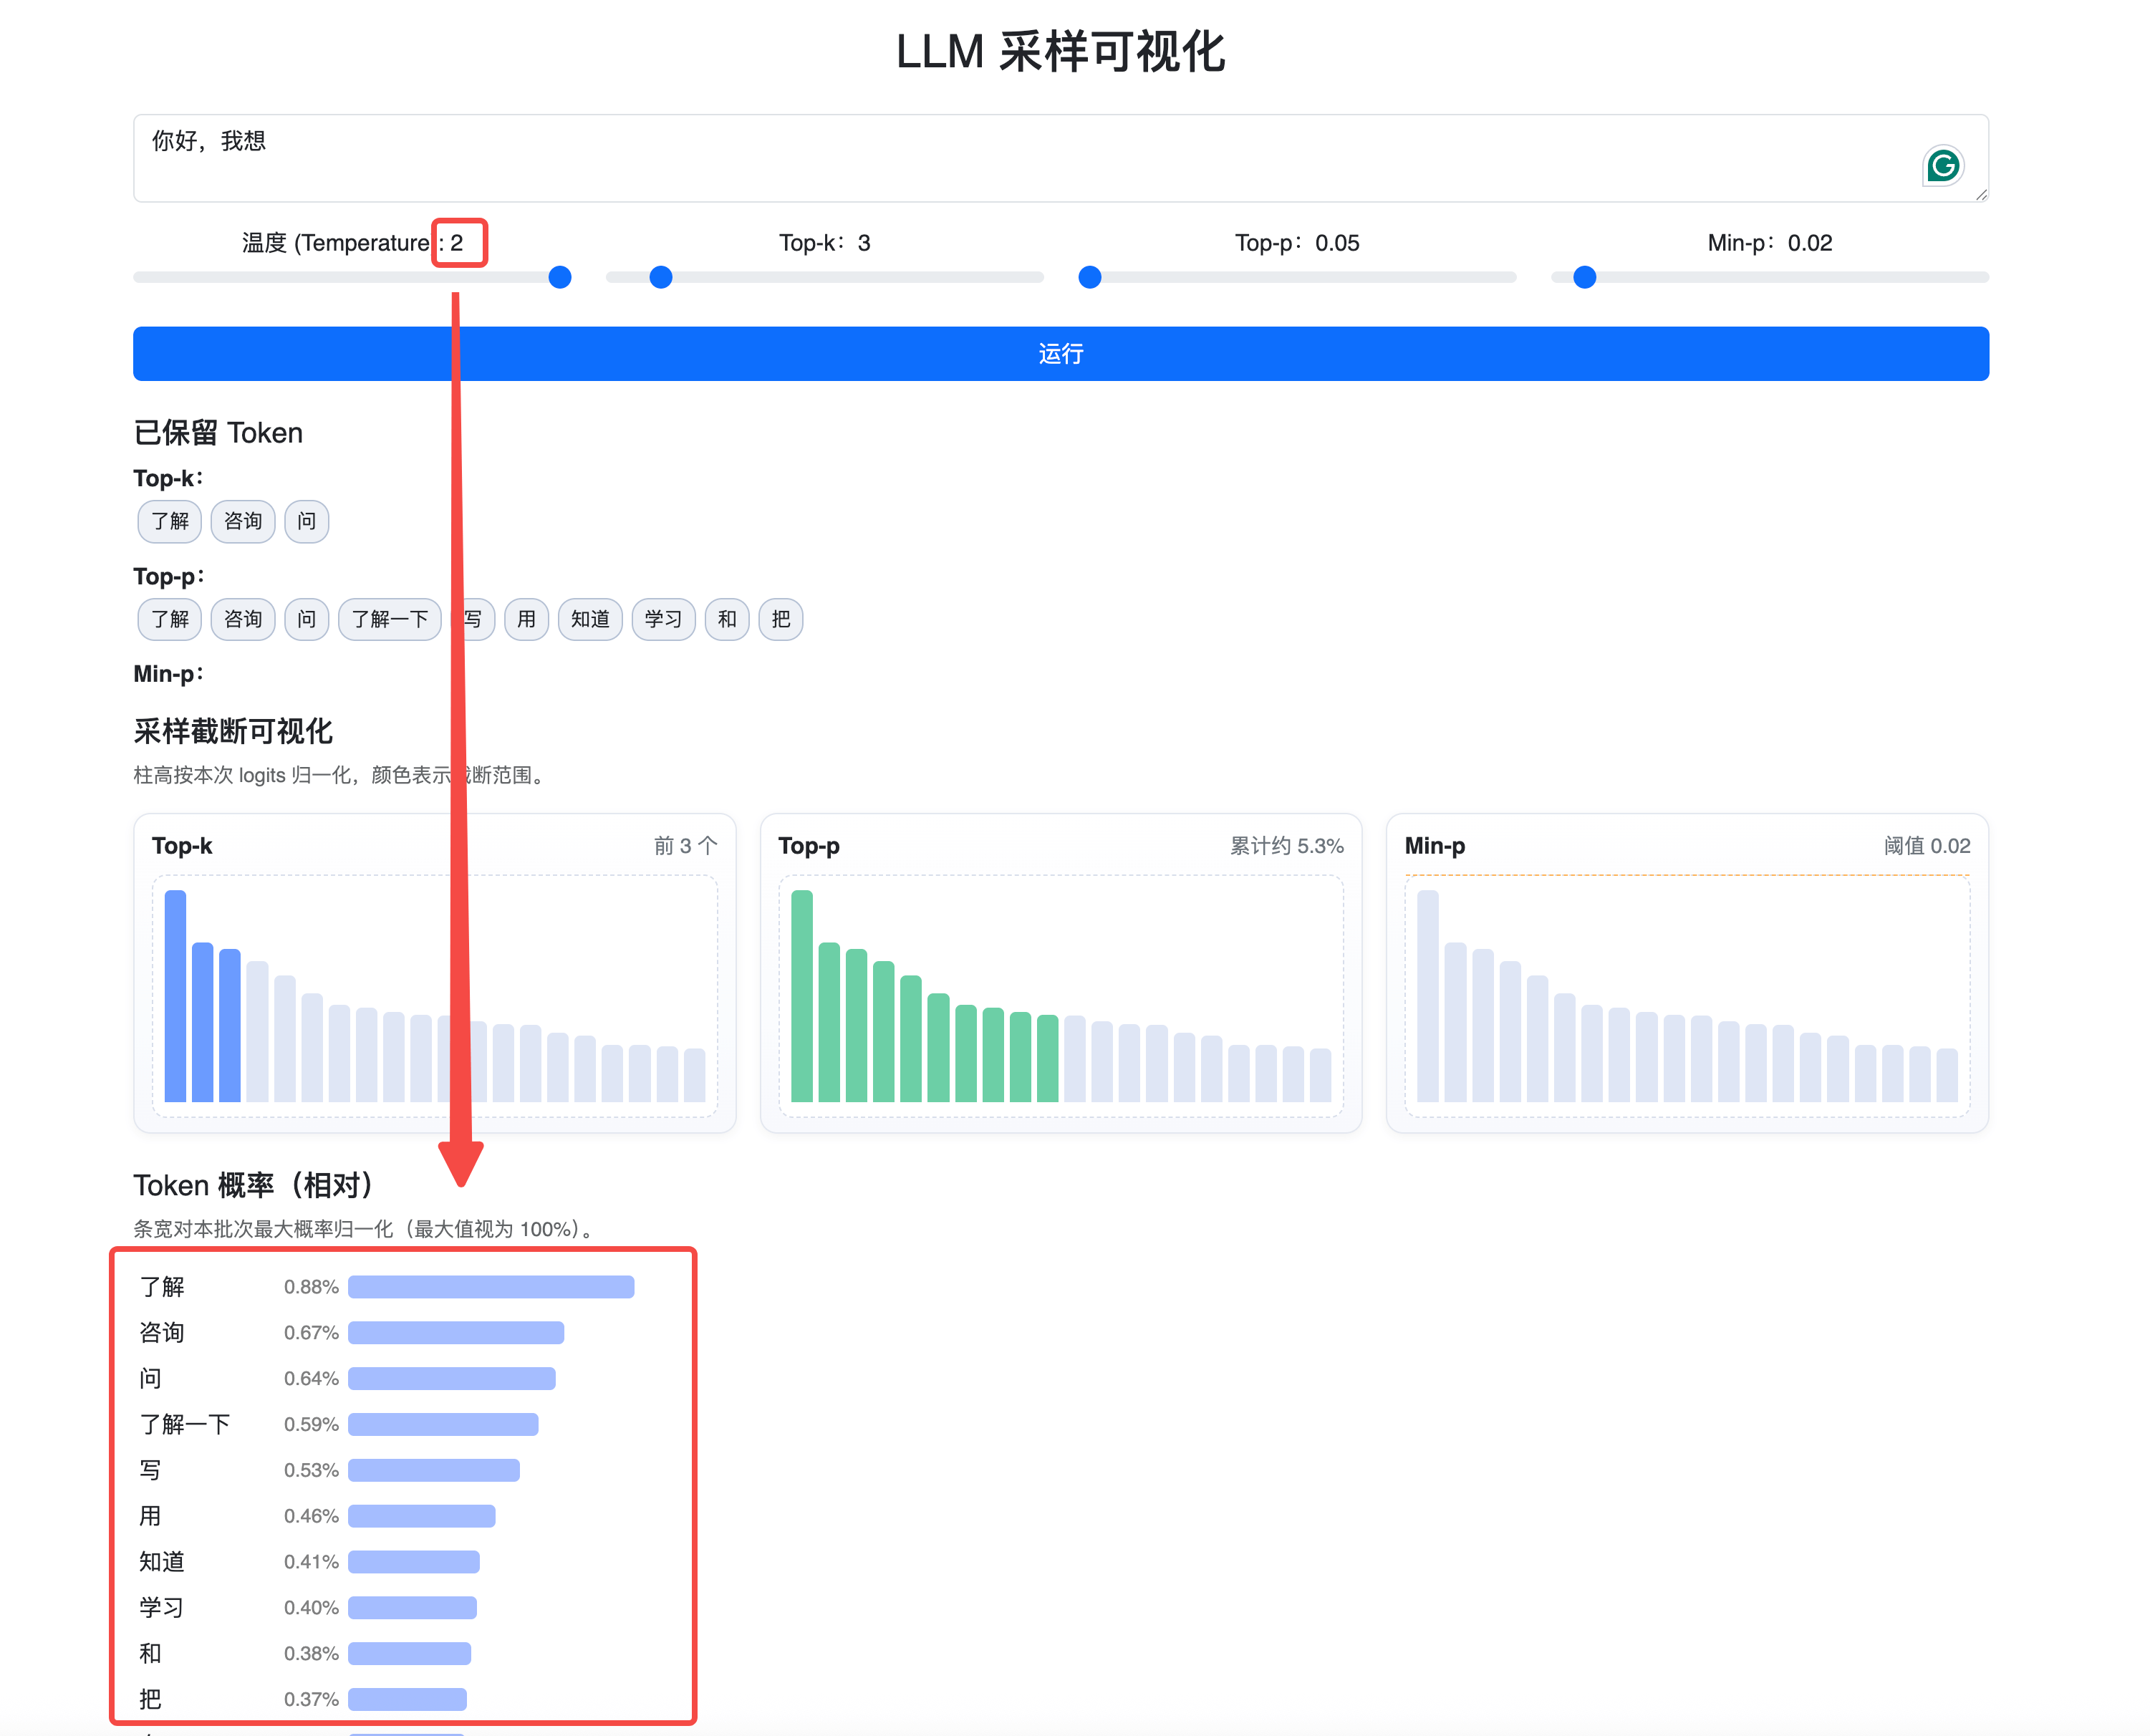
Task: Click the 咨询 chip under Top-k
Action: click(x=242, y=521)
